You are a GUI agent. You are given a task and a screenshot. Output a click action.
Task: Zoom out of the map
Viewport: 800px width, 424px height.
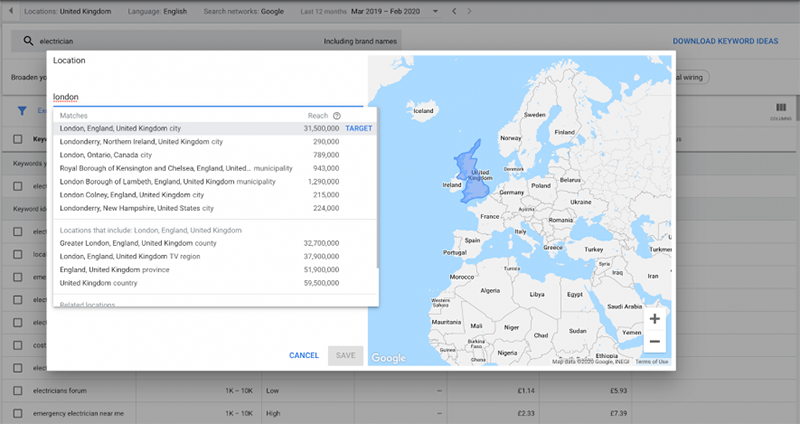[655, 341]
